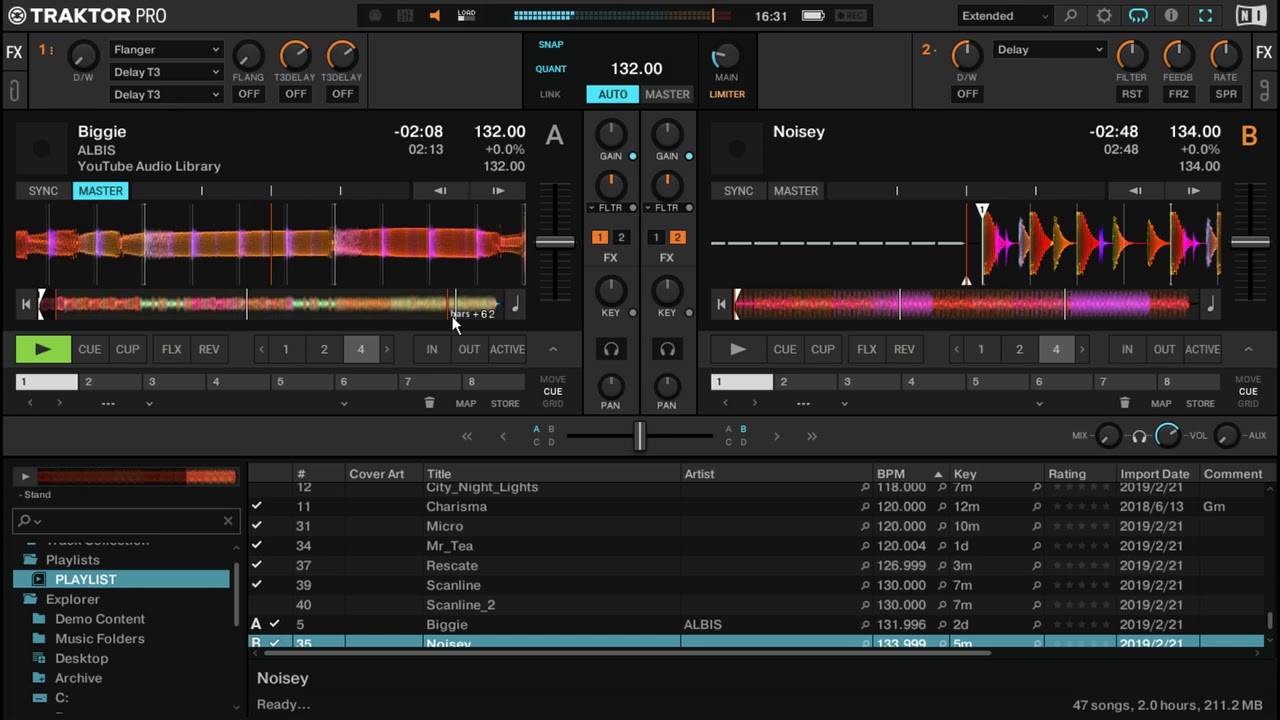Delete cue with Deck A trash icon
1280x720 pixels.
(x=429, y=403)
